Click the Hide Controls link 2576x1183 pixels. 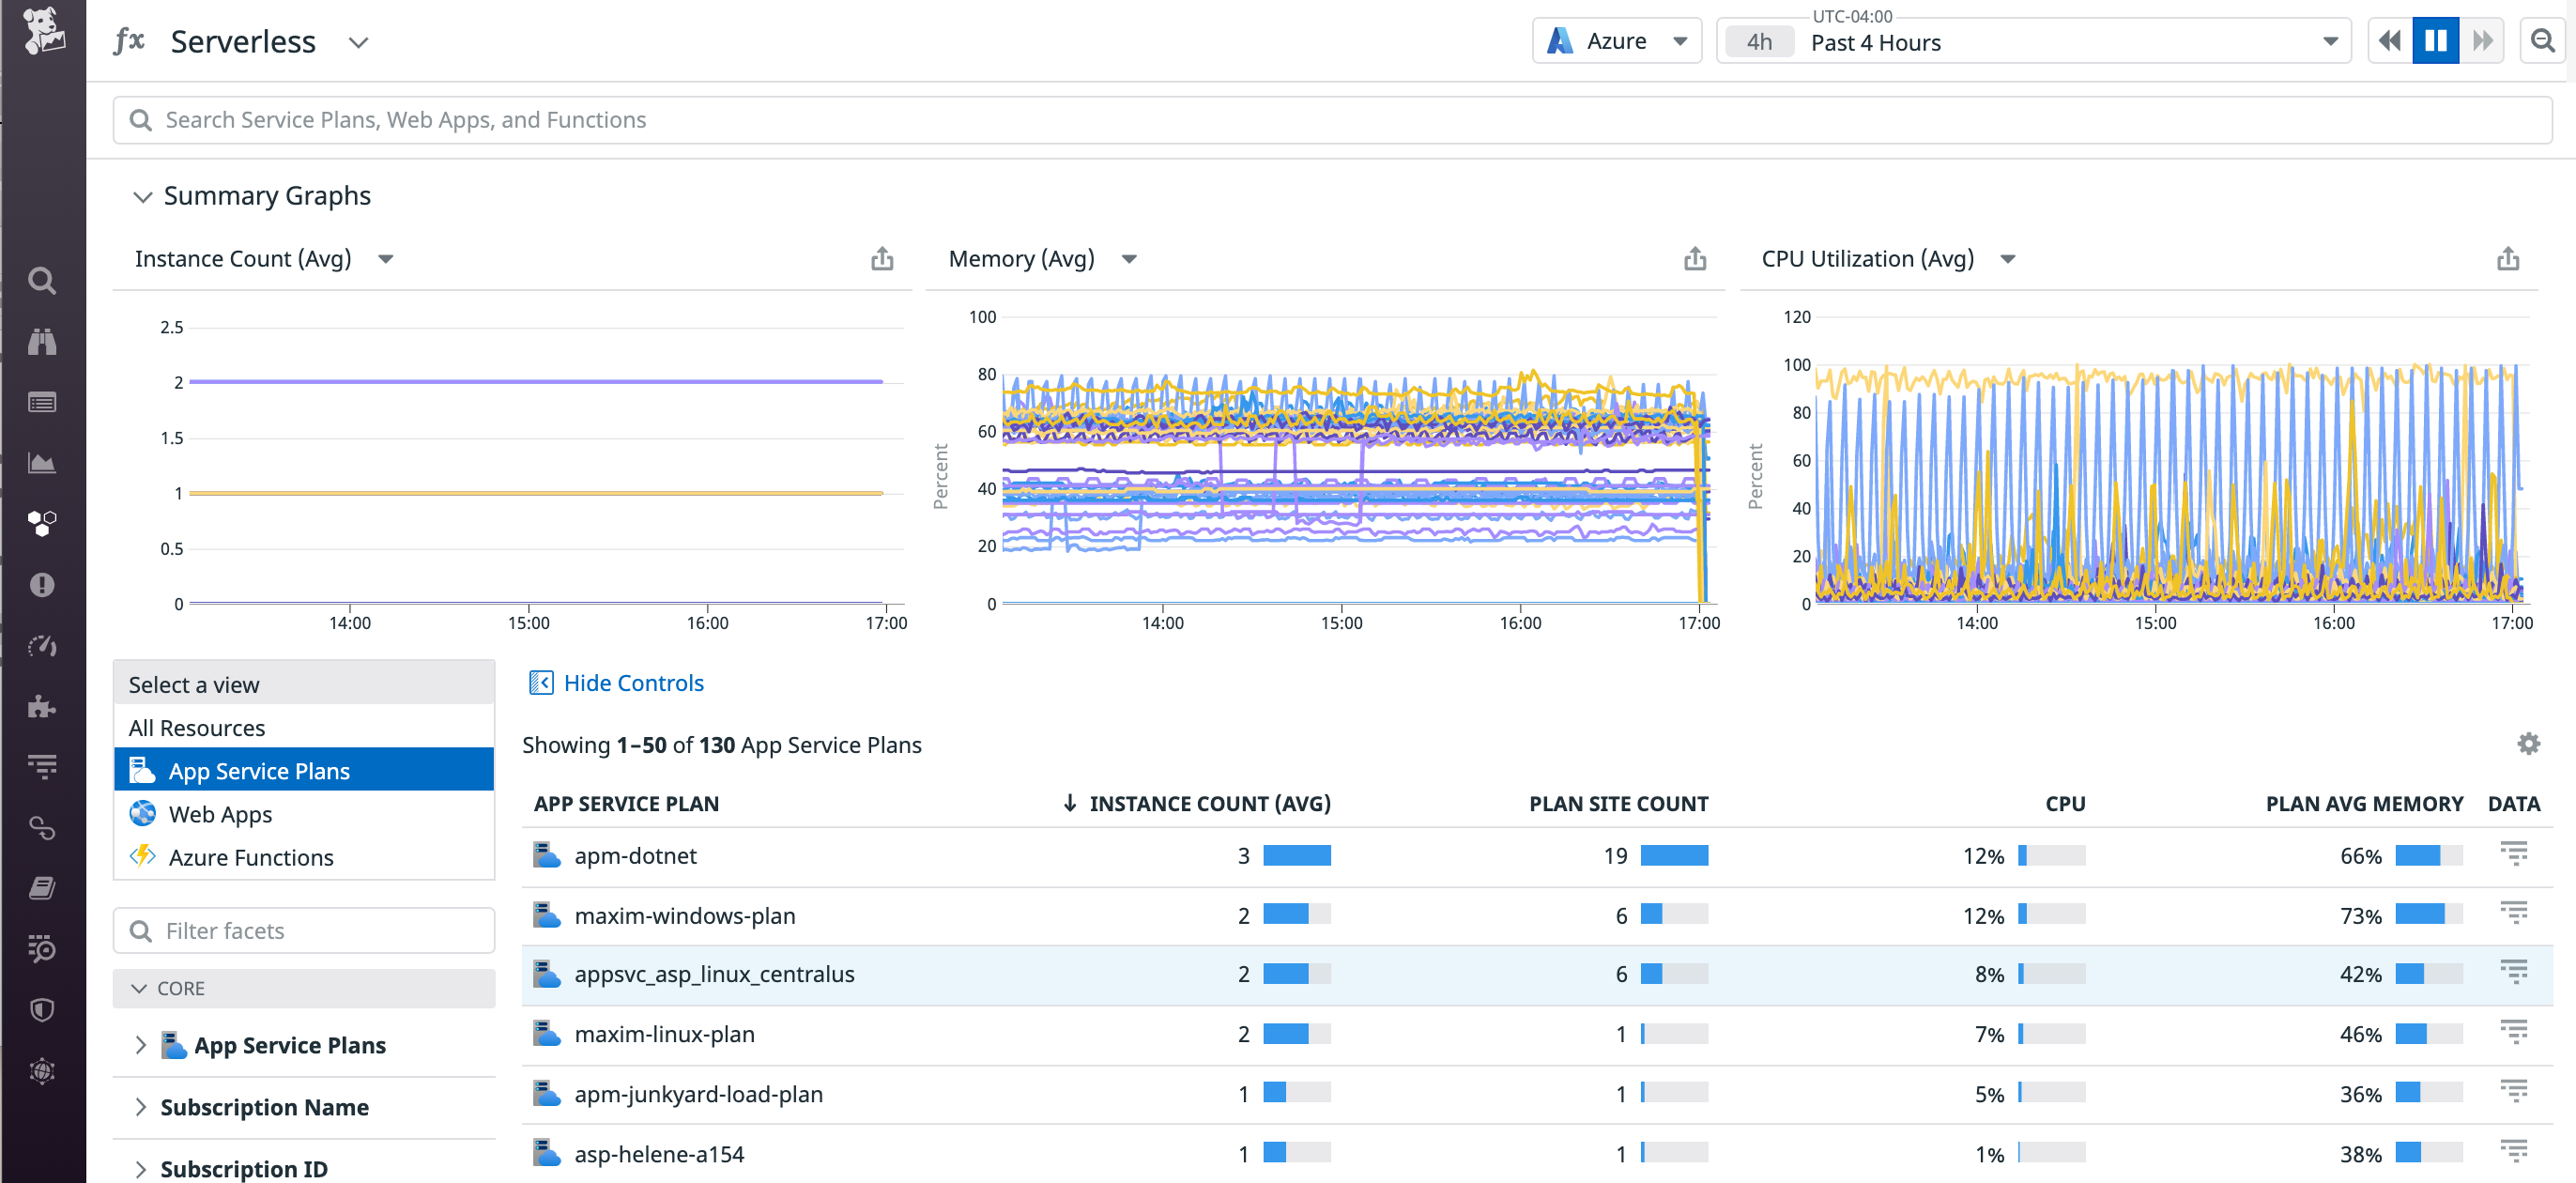634,683
